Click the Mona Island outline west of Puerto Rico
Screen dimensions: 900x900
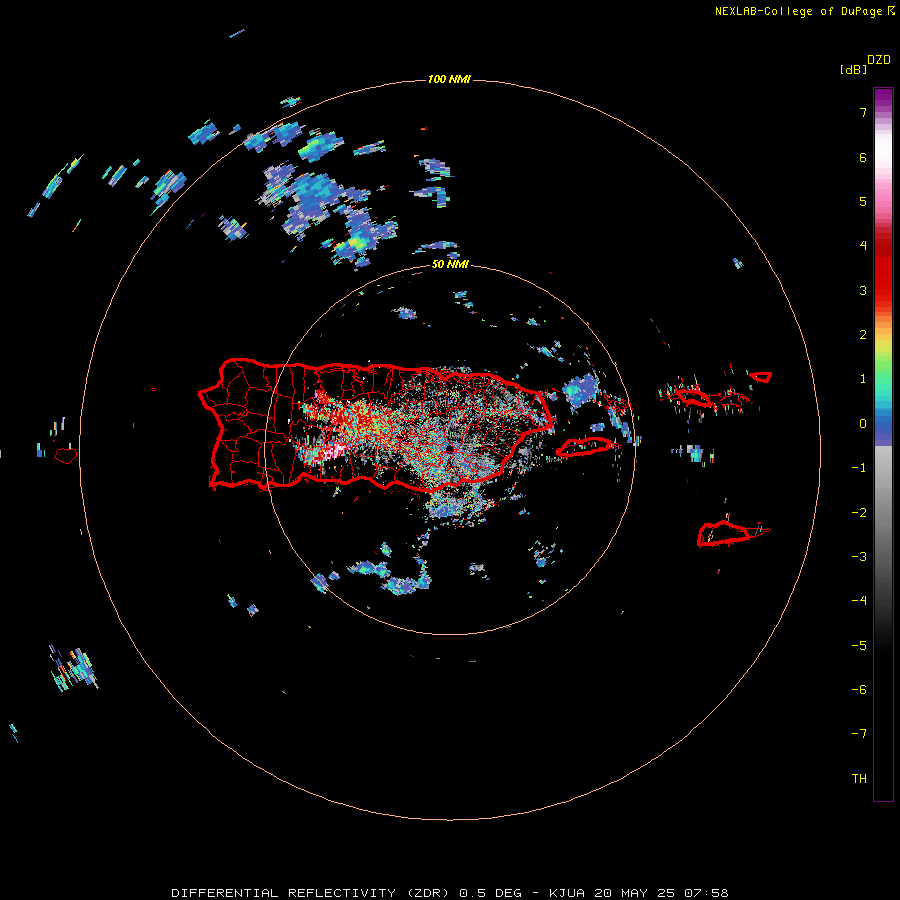click(66, 456)
